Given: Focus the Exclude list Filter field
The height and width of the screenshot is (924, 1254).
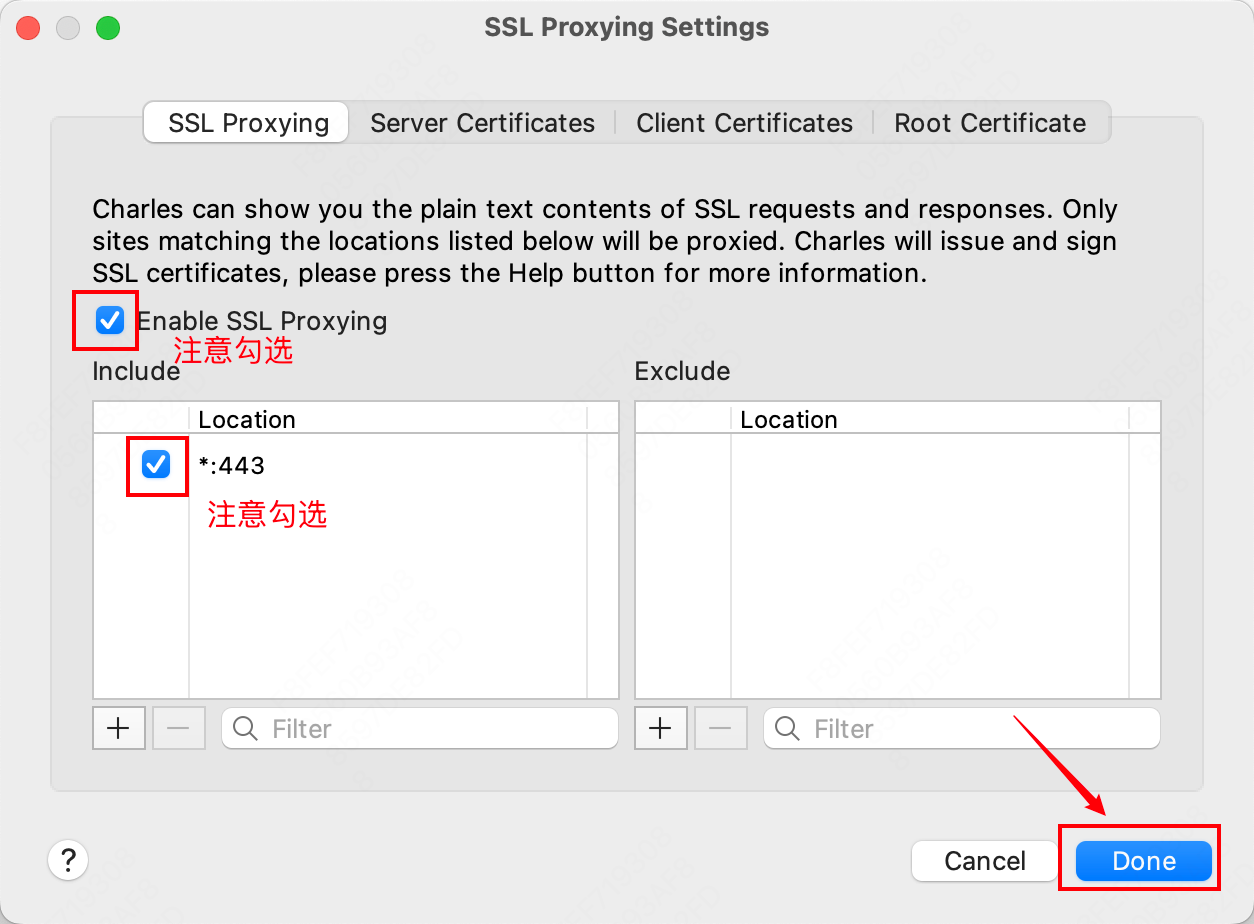Looking at the screenshot, I should point(962,728).
